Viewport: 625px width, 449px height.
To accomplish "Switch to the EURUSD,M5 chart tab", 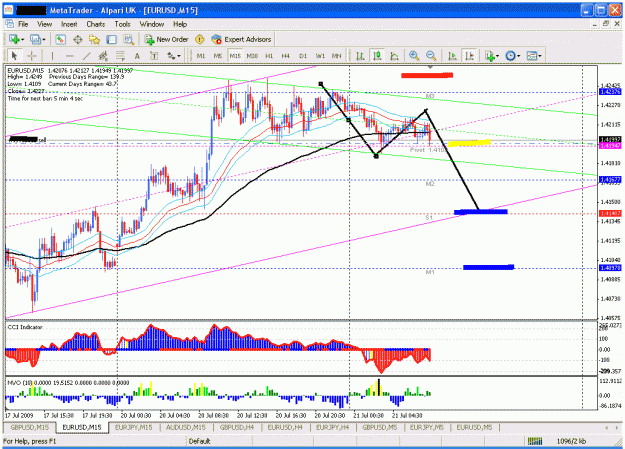I will click(x=474, y=427).
